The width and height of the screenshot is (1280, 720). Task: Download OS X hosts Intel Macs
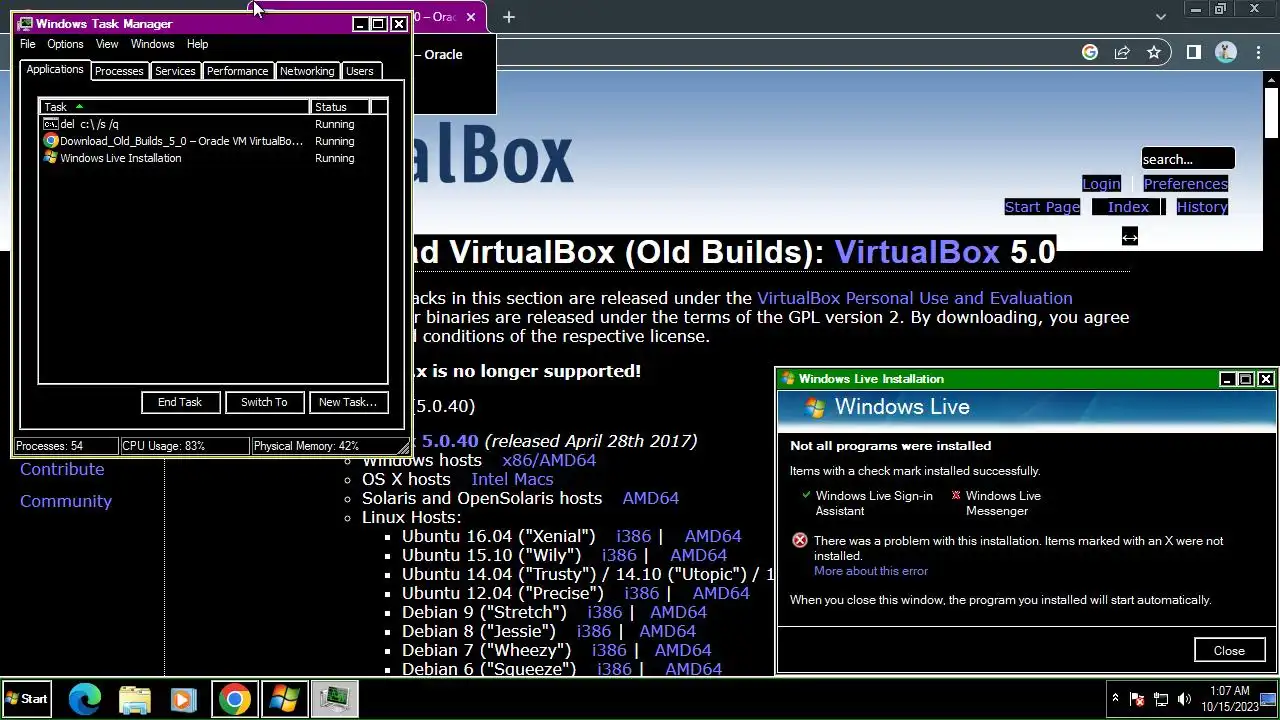coord(512,479)
